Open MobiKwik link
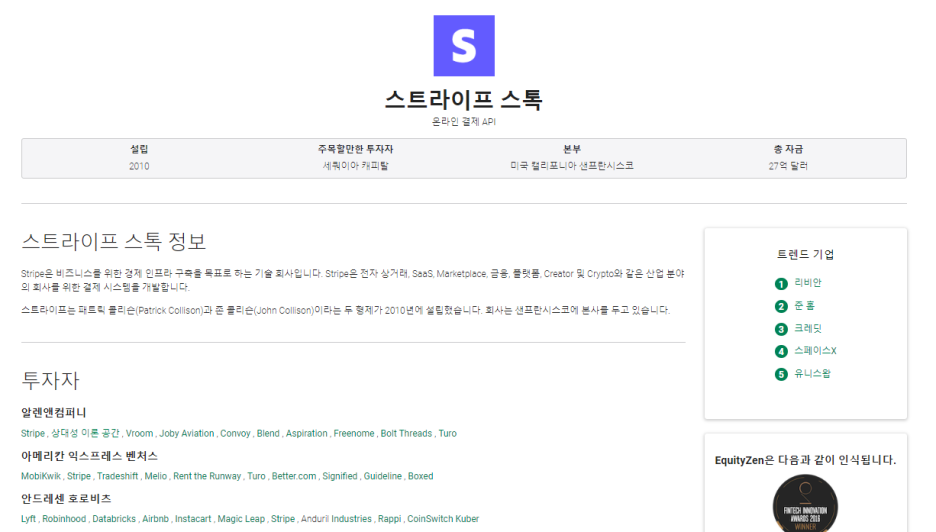 pos(41,476)
